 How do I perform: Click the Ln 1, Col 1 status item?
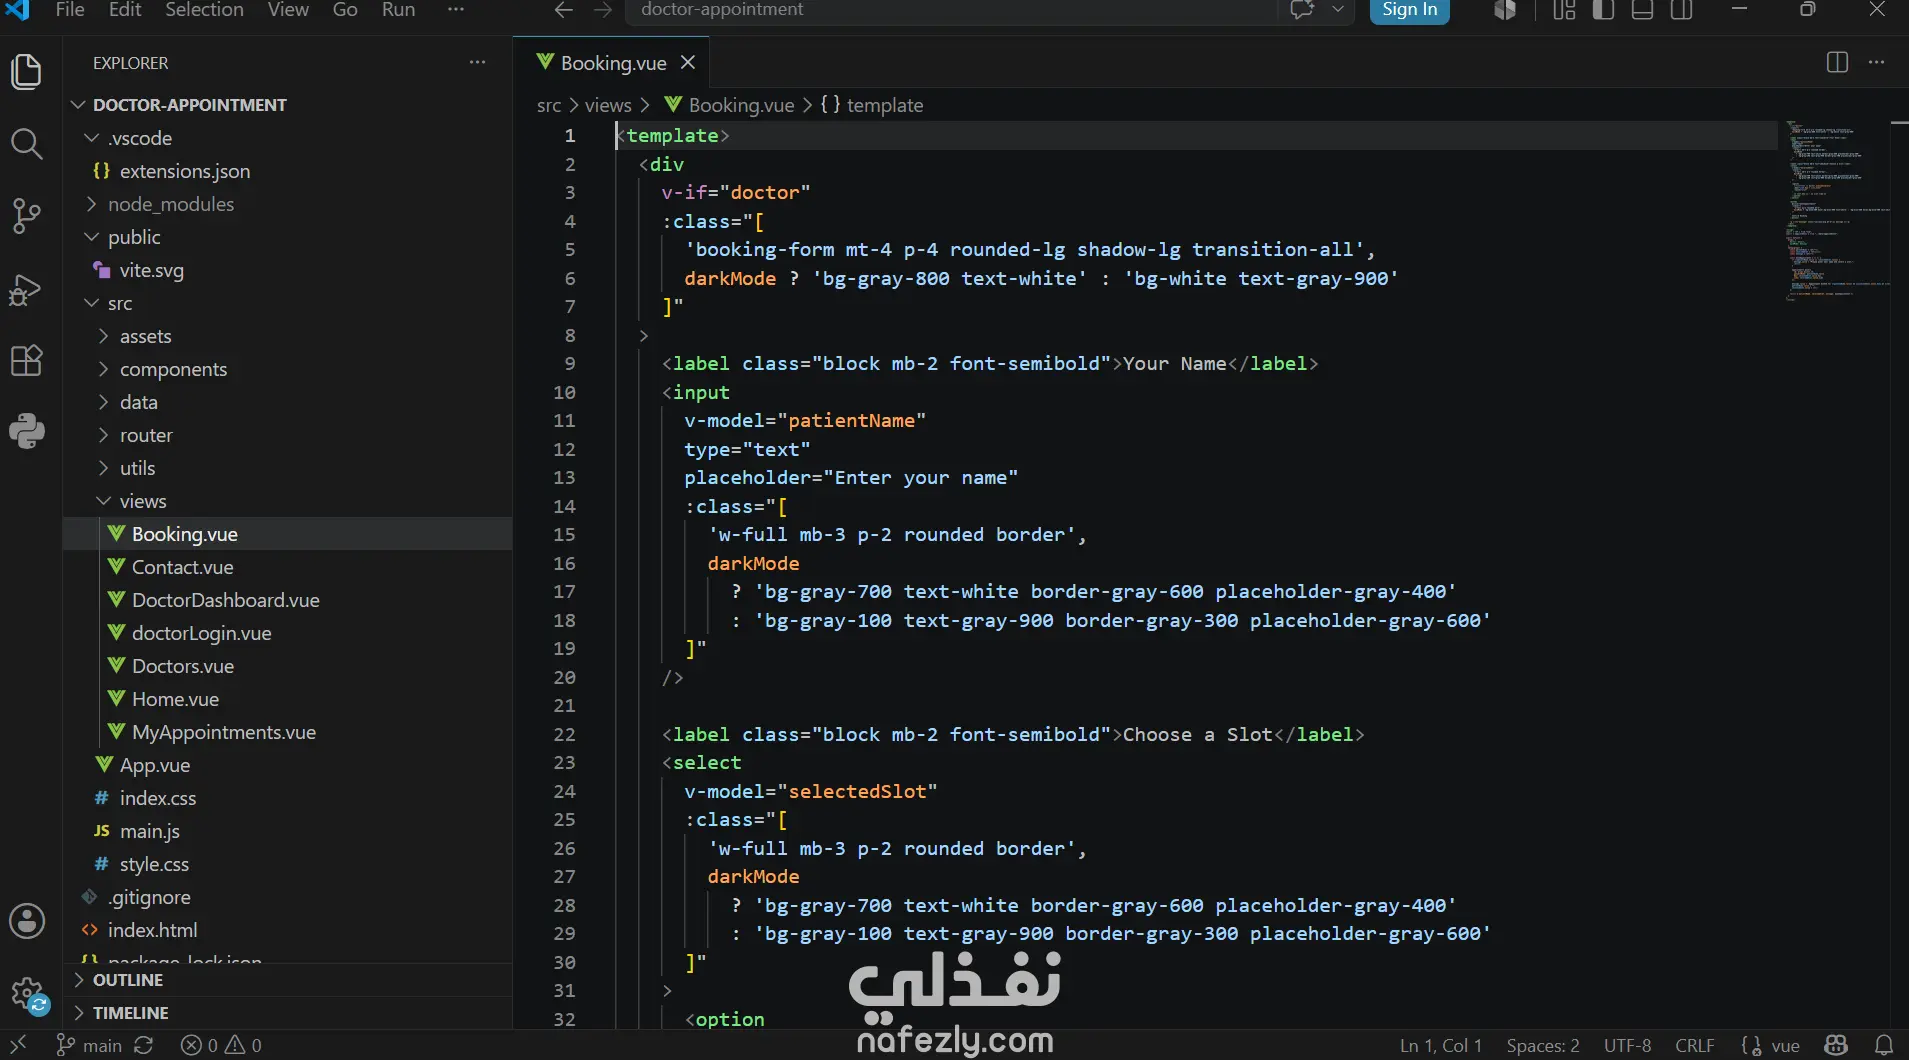click(x=1441, y=1045)
